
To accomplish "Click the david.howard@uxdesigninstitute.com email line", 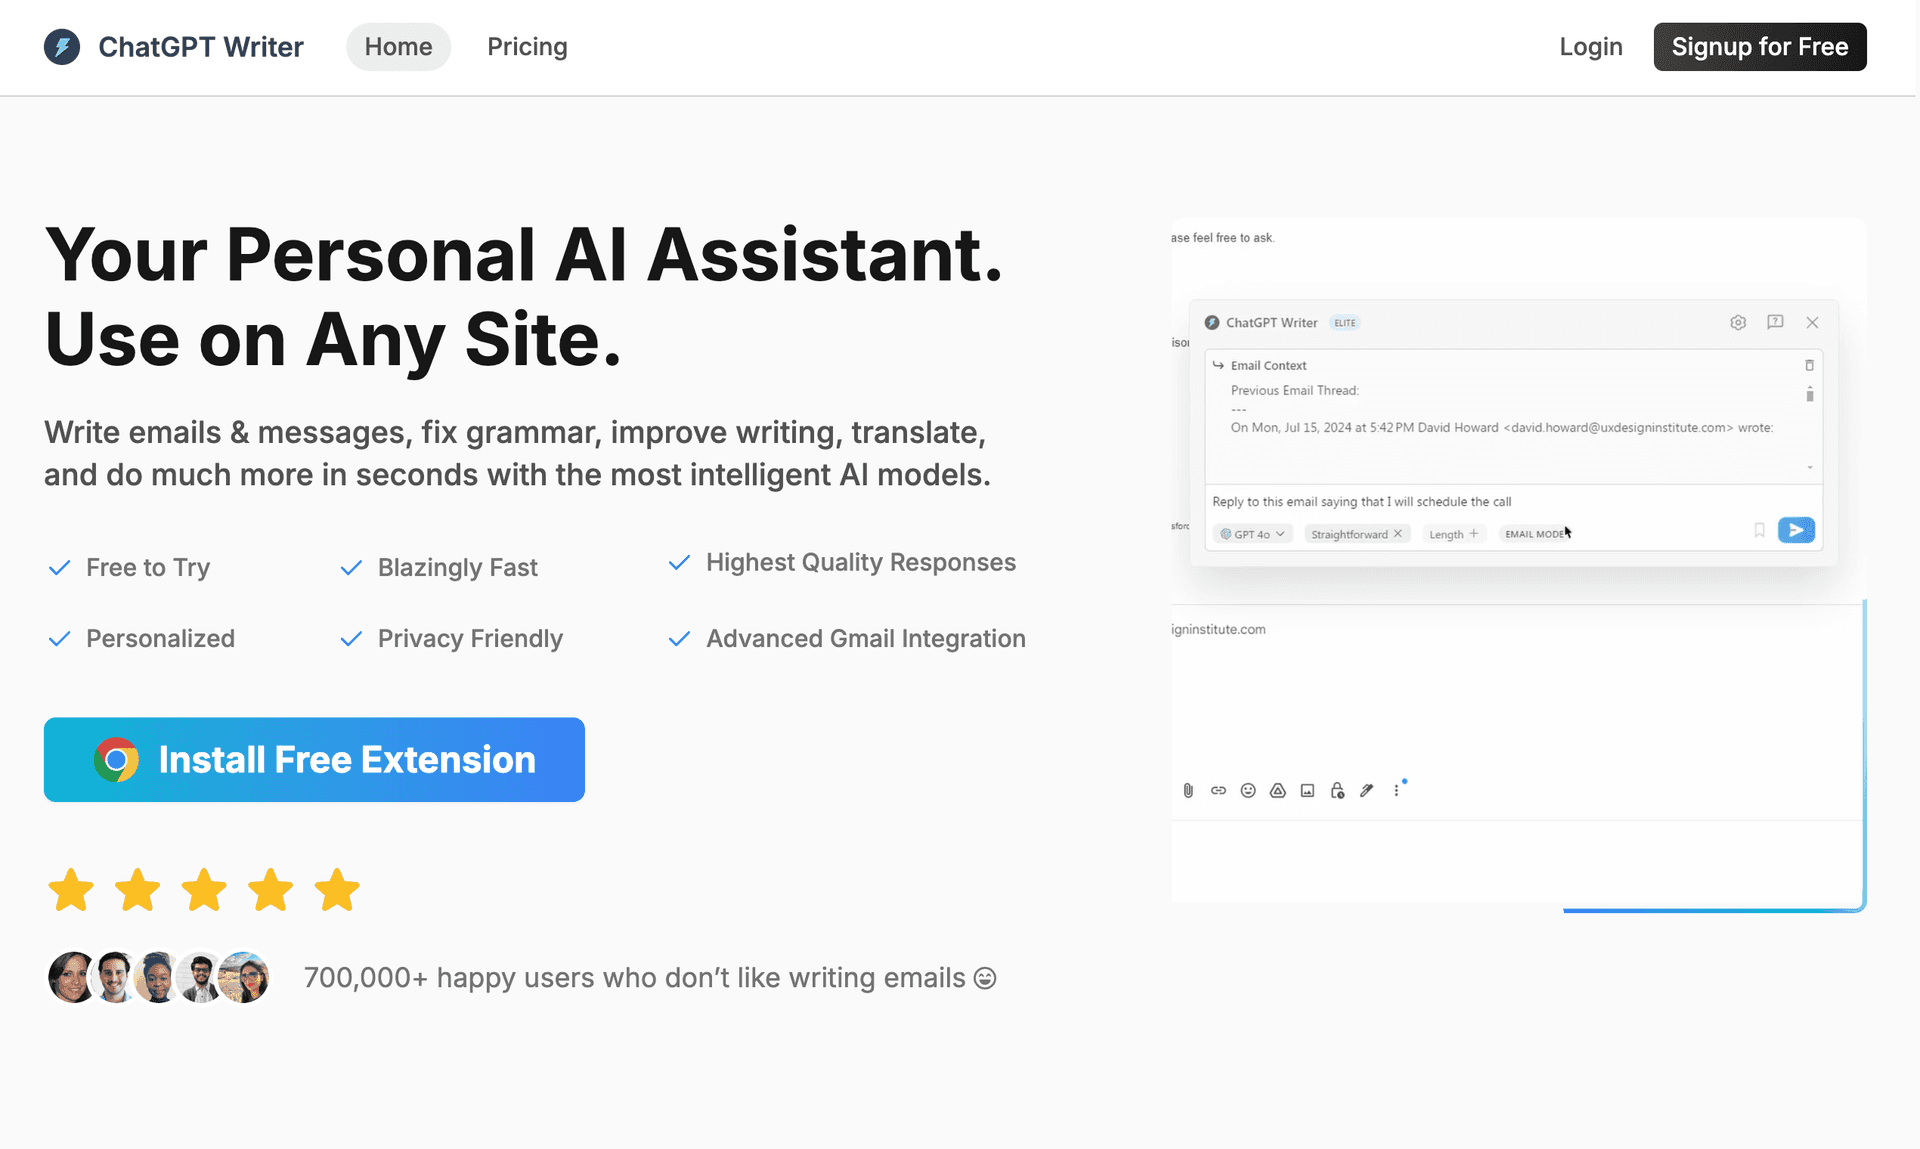I will click(x=1501, y=428).
